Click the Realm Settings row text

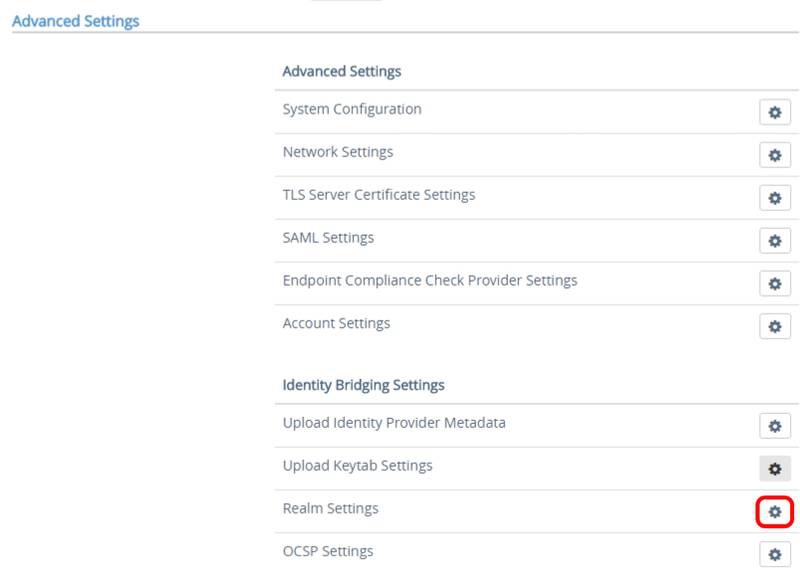point(330,509)
